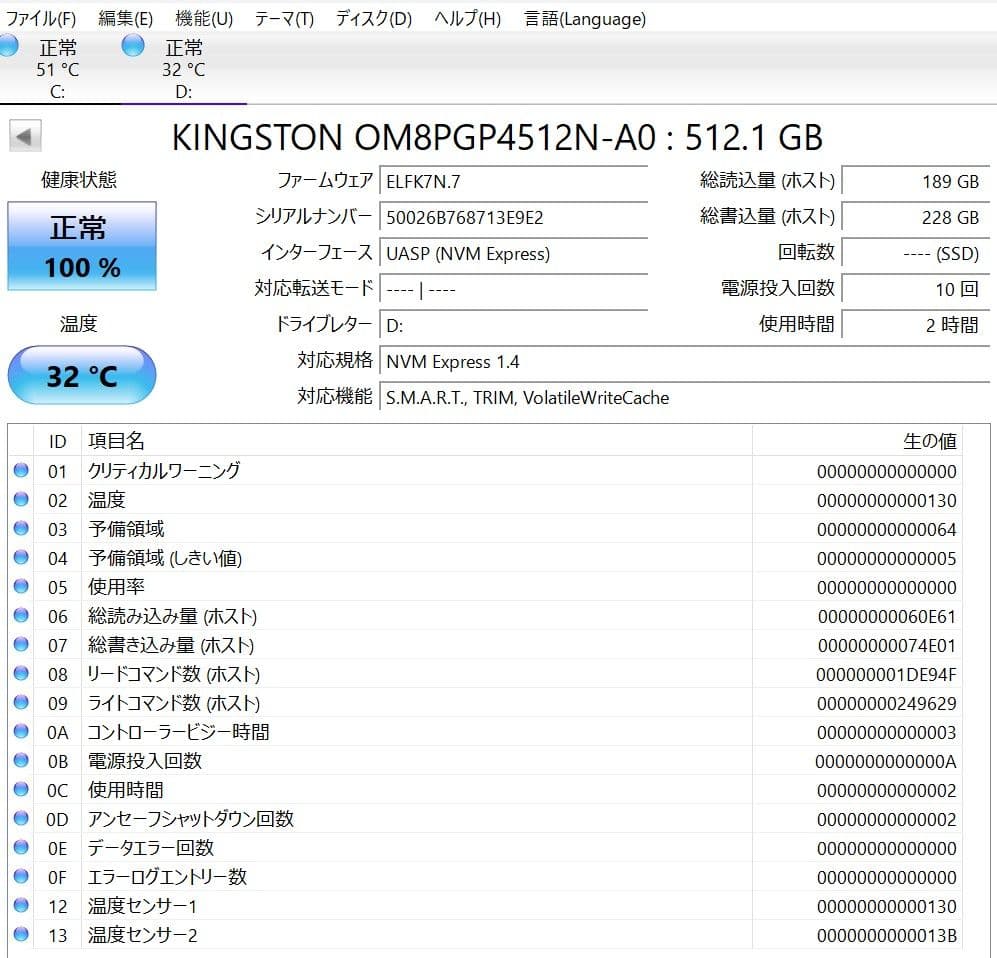The width and height of the screenshot is (997, 958).
Task: Click status orb for ID 13 温度センサー2
Action: tap(21, 934)
